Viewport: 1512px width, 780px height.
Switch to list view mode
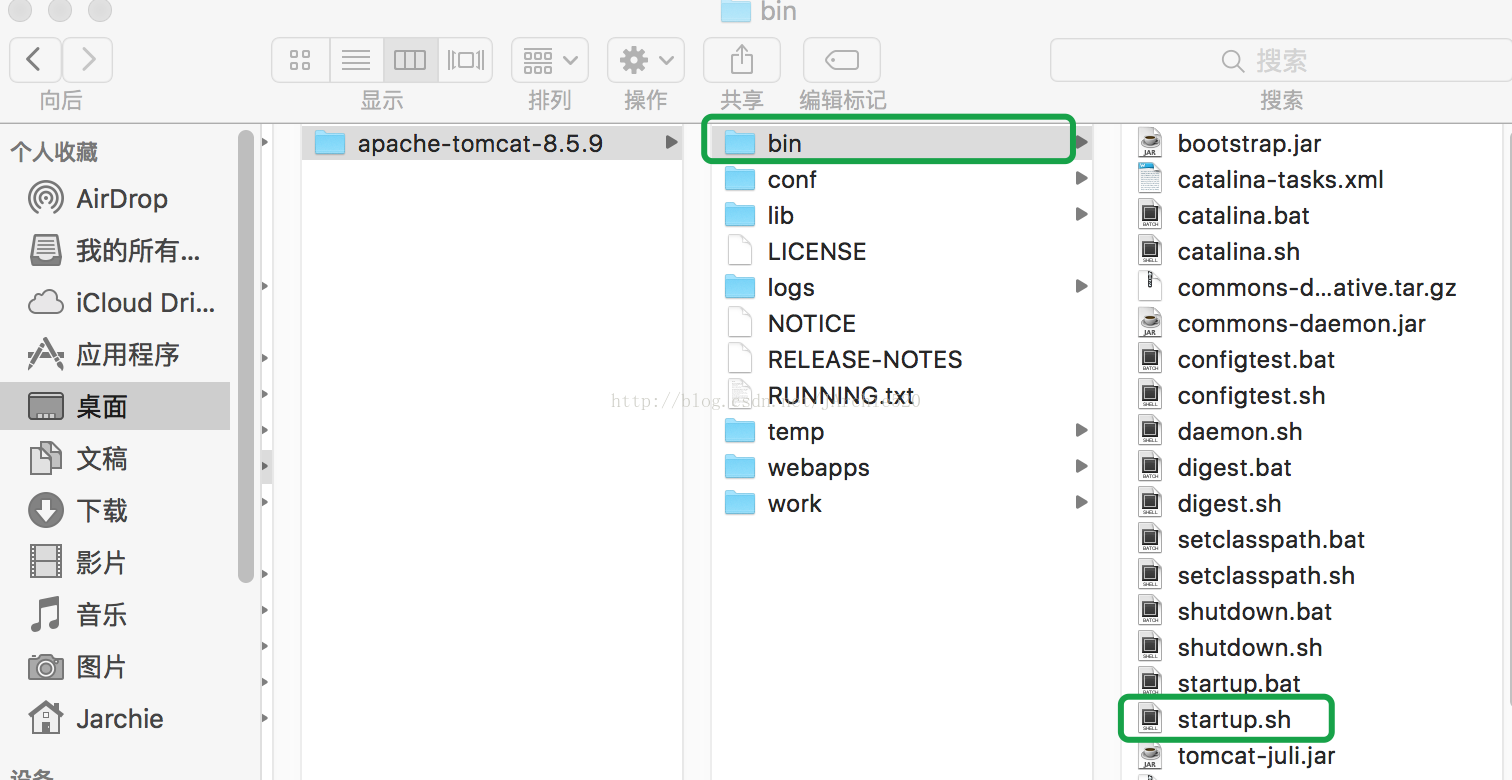coord(356,60)
